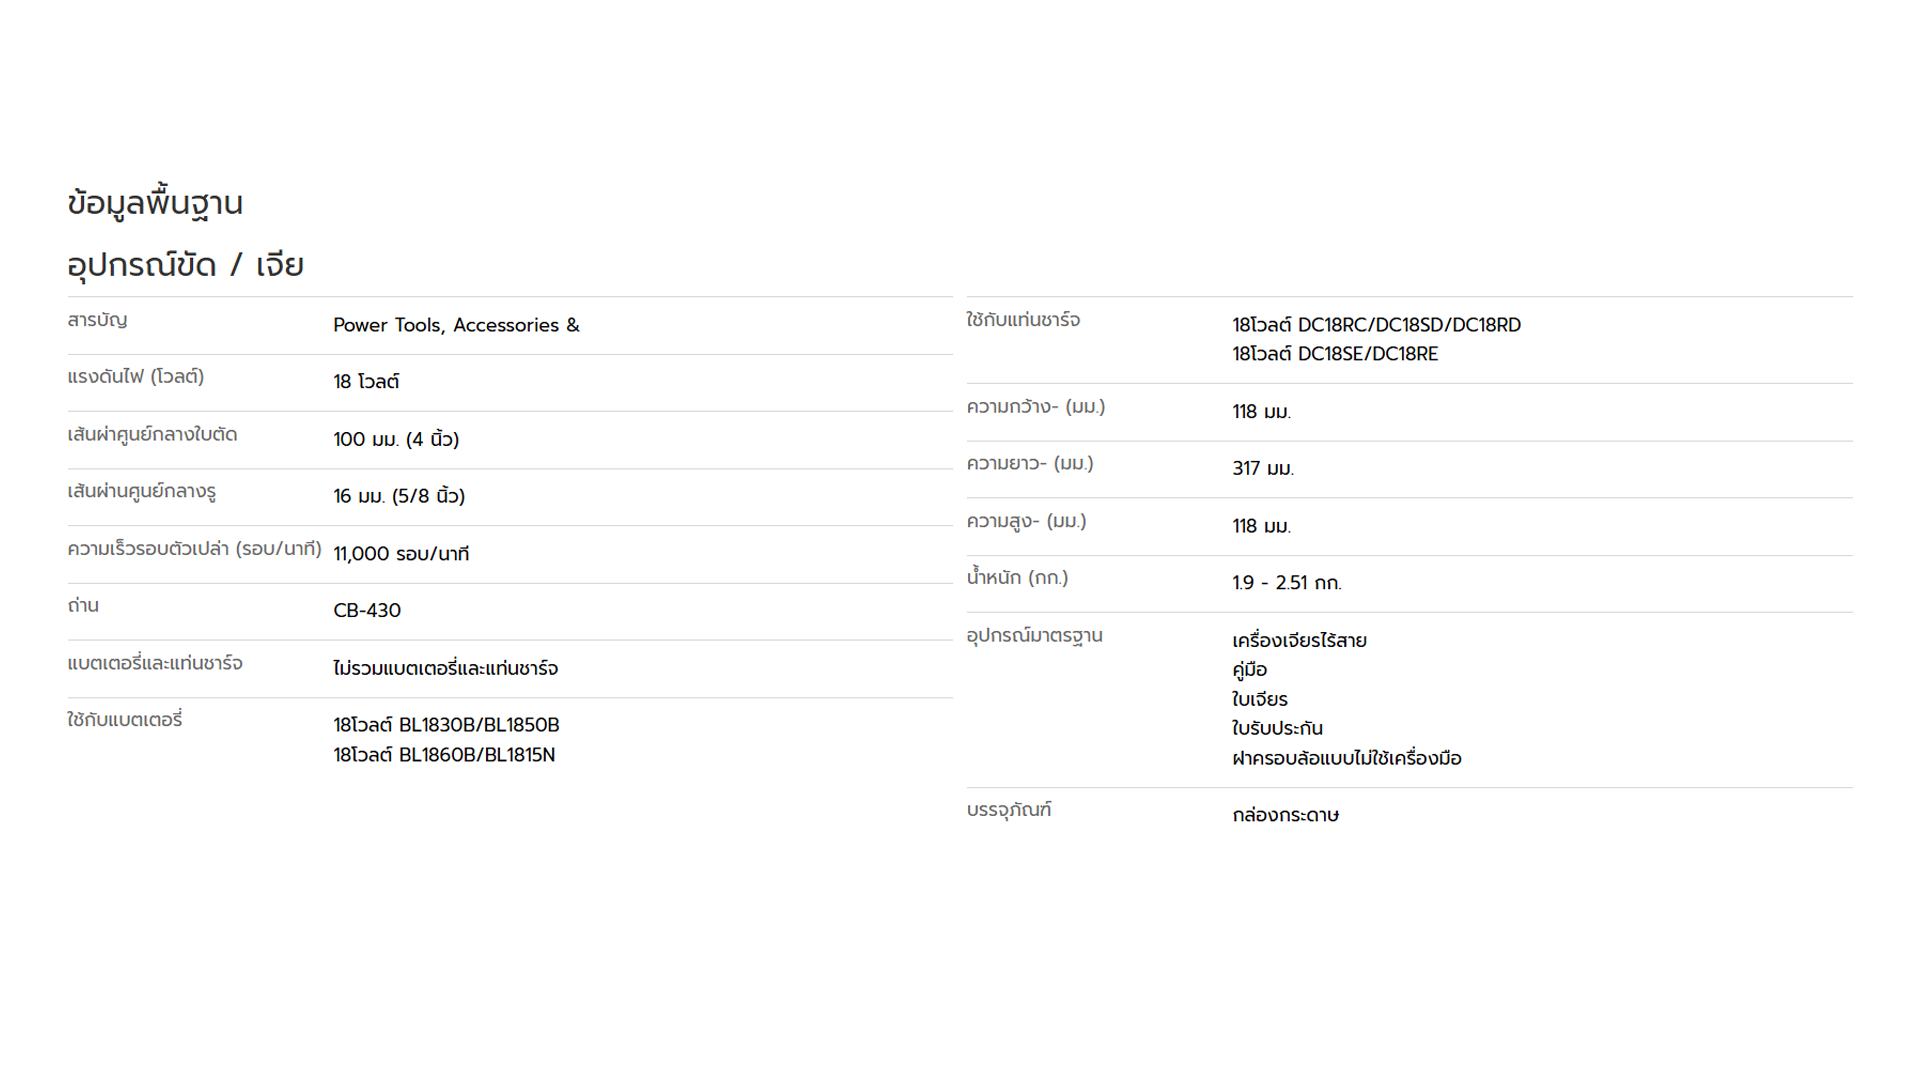Screen dimensions: 1920x1080
Task: Click the Power Tools, Accessories & value
Action: [456, 326]
